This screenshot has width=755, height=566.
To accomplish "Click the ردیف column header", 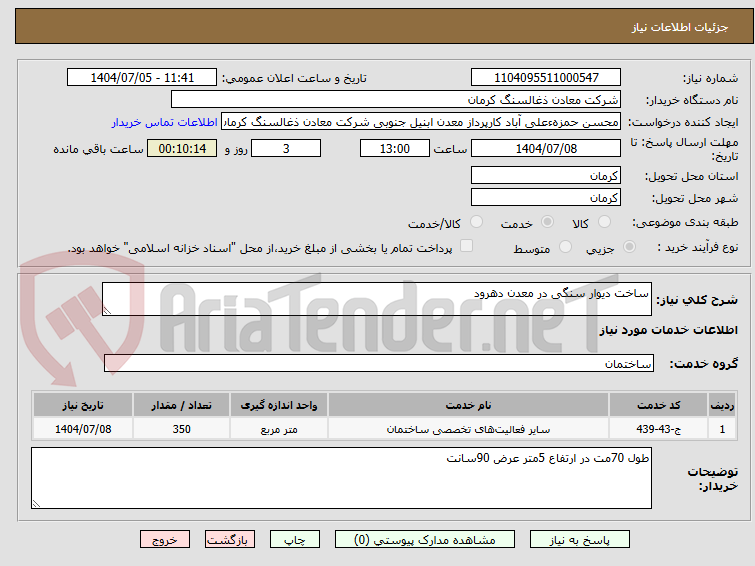I will coord(722,405).
